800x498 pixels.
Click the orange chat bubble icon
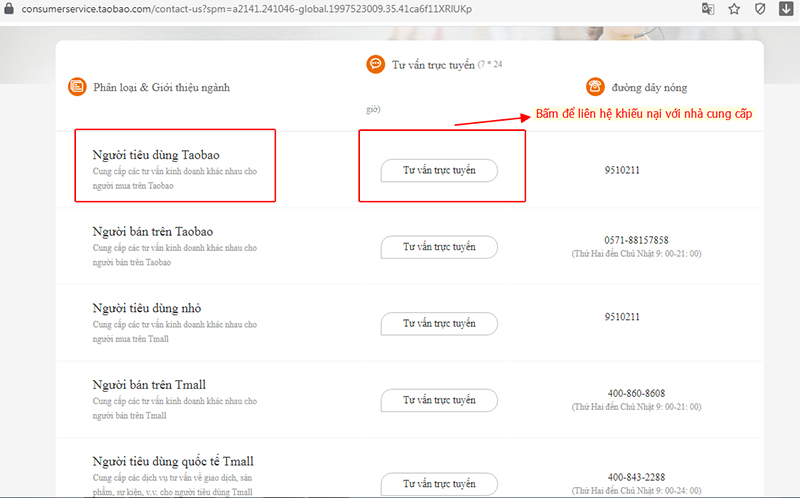pyautogui.click(x=375, y=63)
